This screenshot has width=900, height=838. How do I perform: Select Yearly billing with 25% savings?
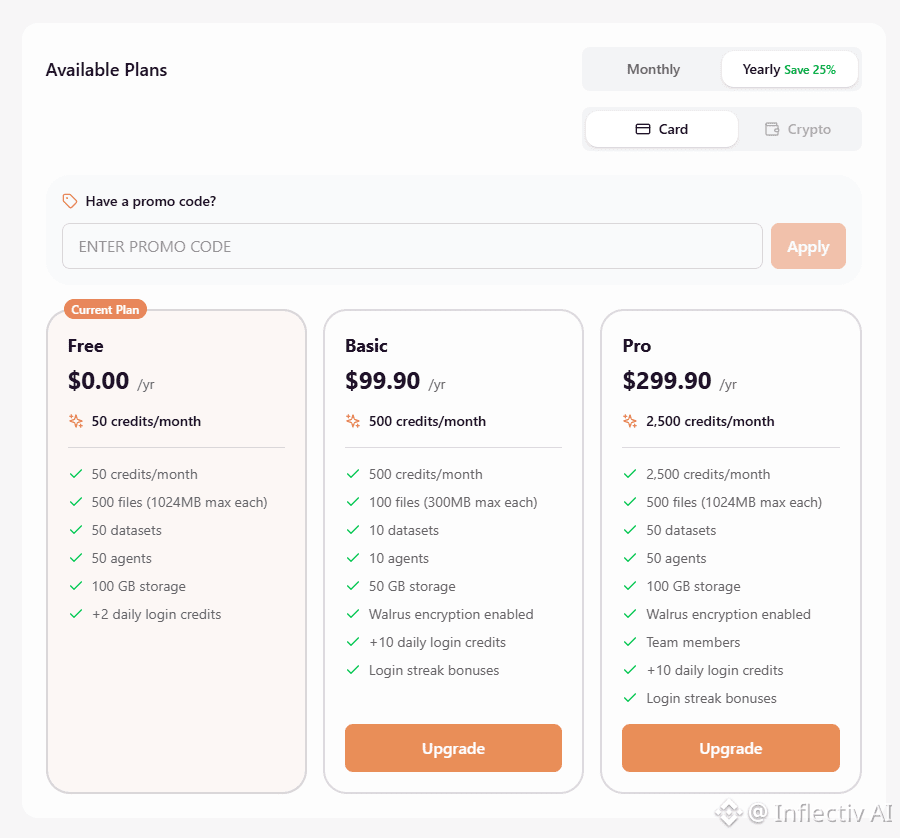click(789, 69)
